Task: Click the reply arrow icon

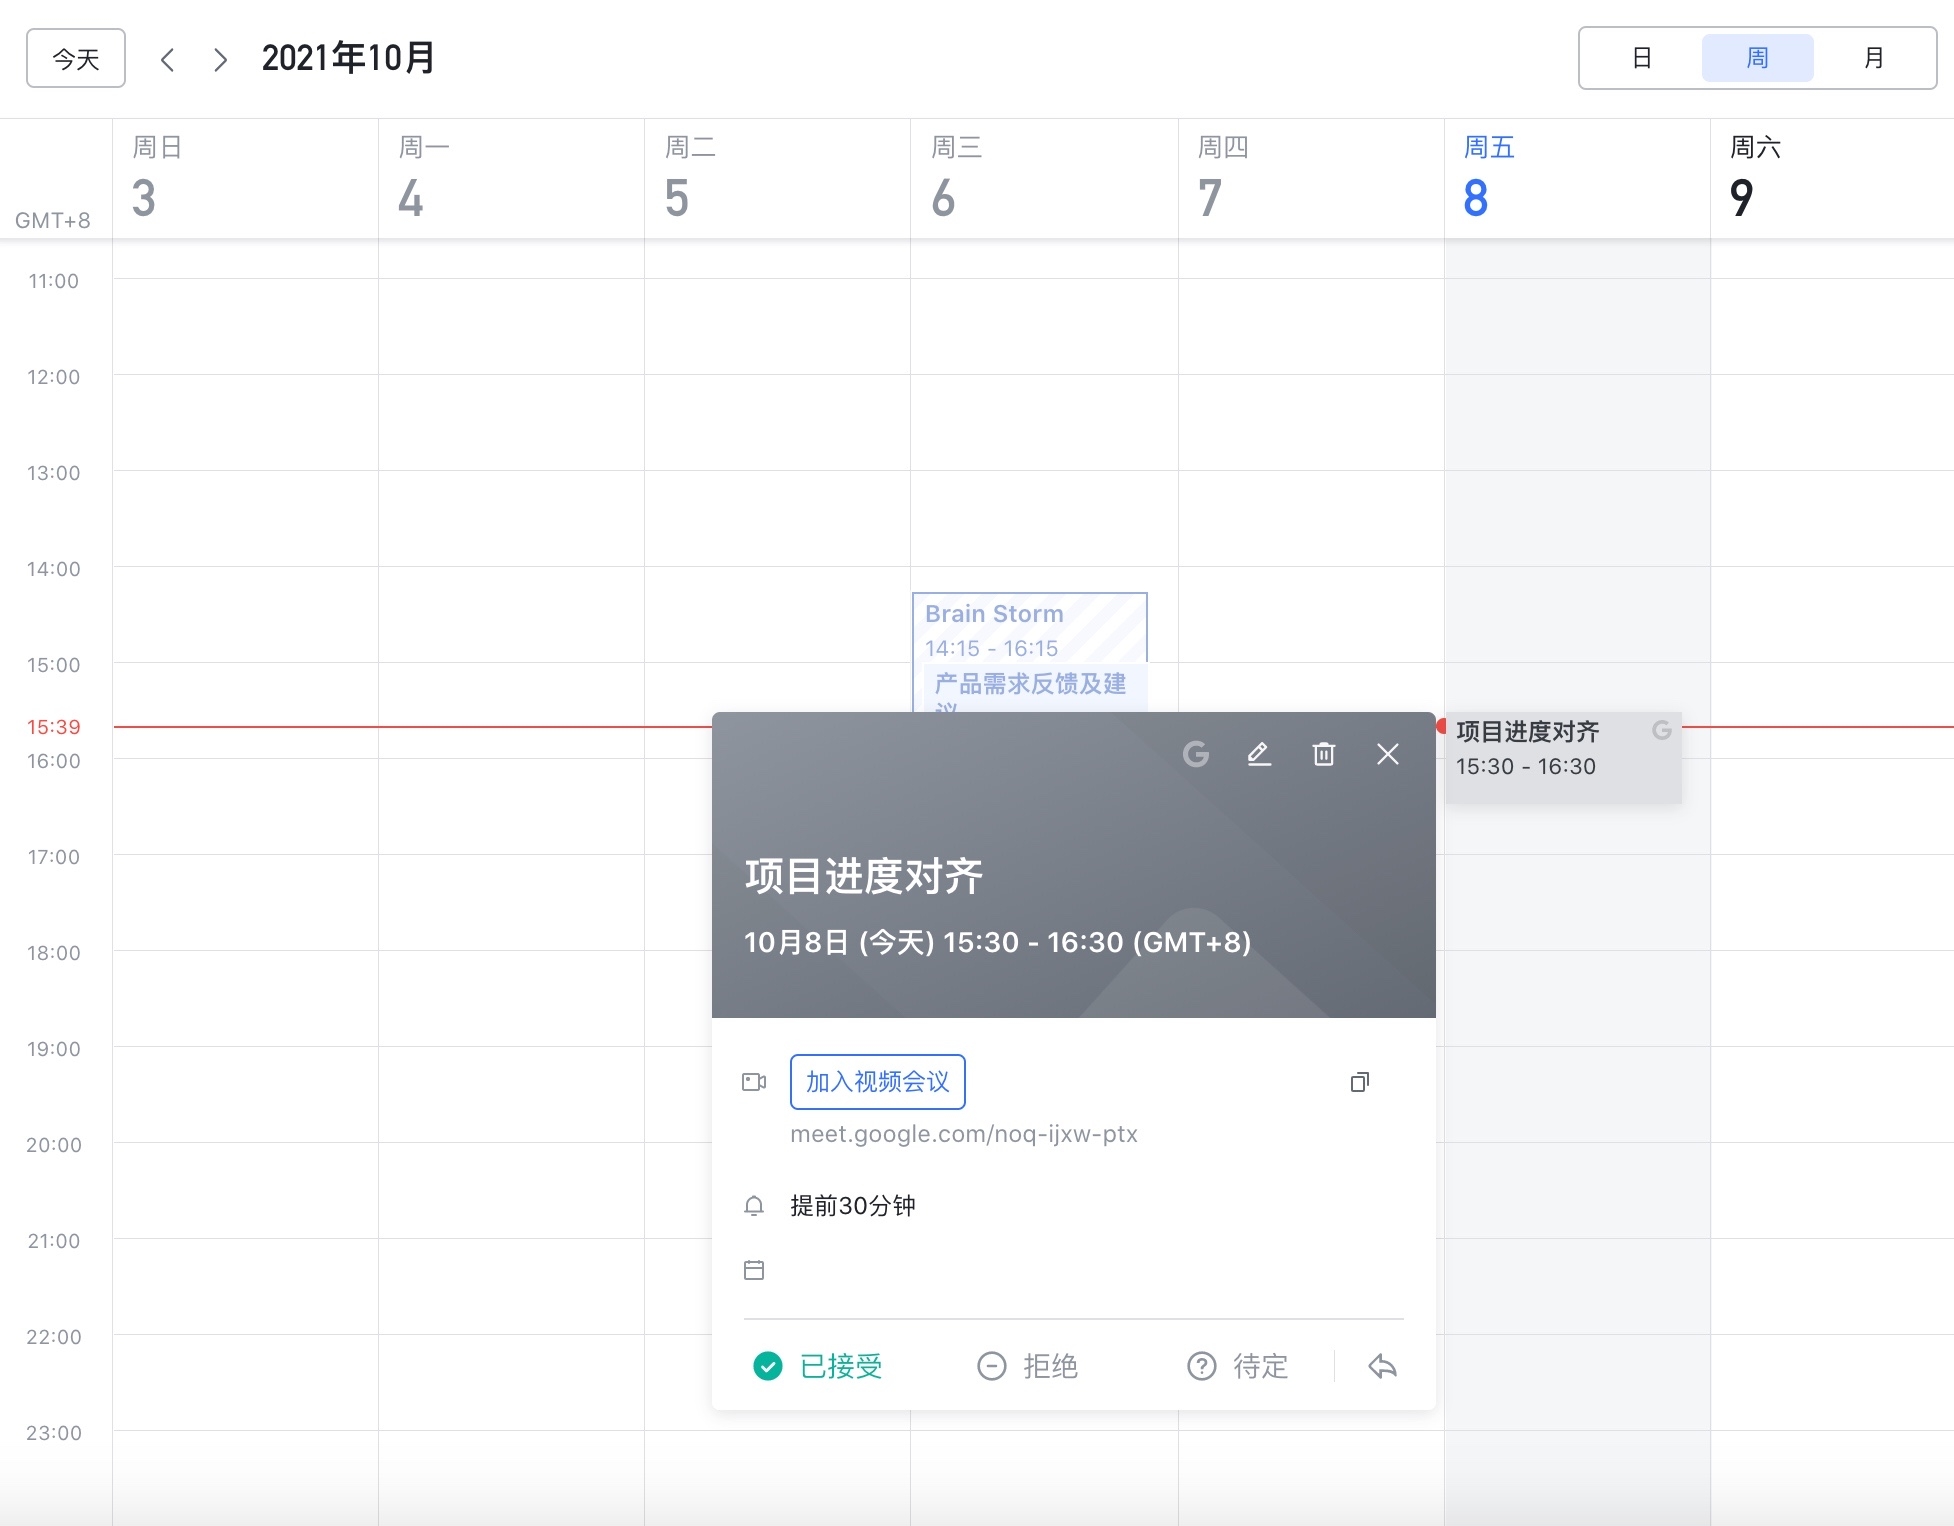Action: pos(1382,1366)
